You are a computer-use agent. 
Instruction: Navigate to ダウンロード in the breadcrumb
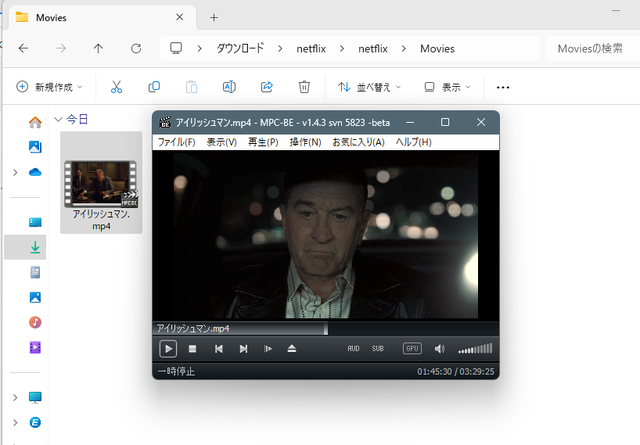click(240, 49)
